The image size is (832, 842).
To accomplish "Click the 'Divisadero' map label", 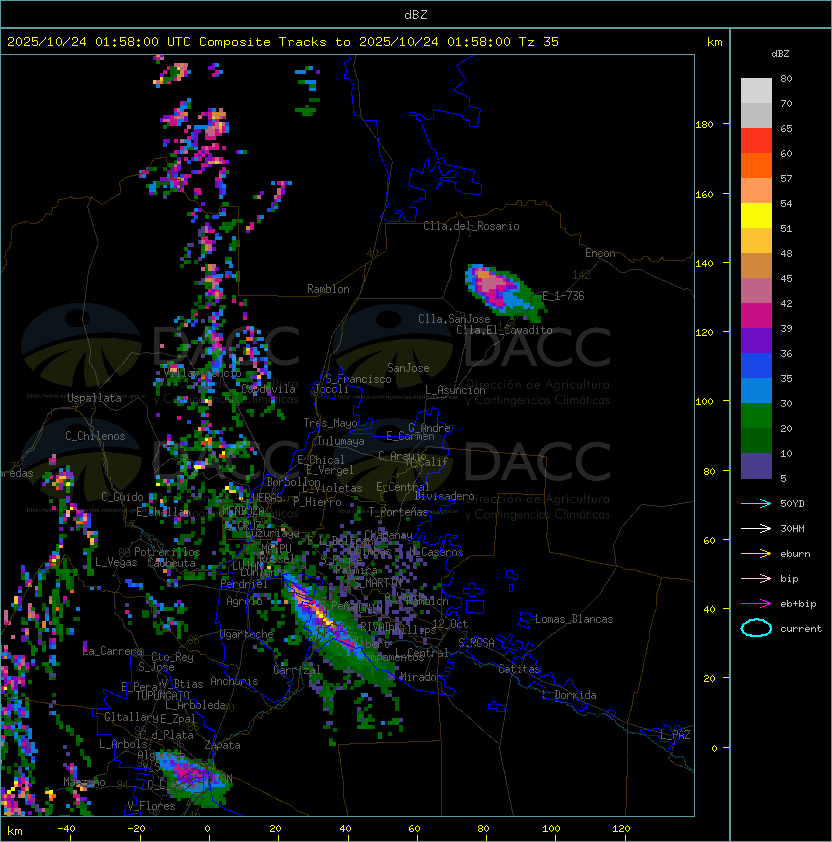I will (444, 496).
